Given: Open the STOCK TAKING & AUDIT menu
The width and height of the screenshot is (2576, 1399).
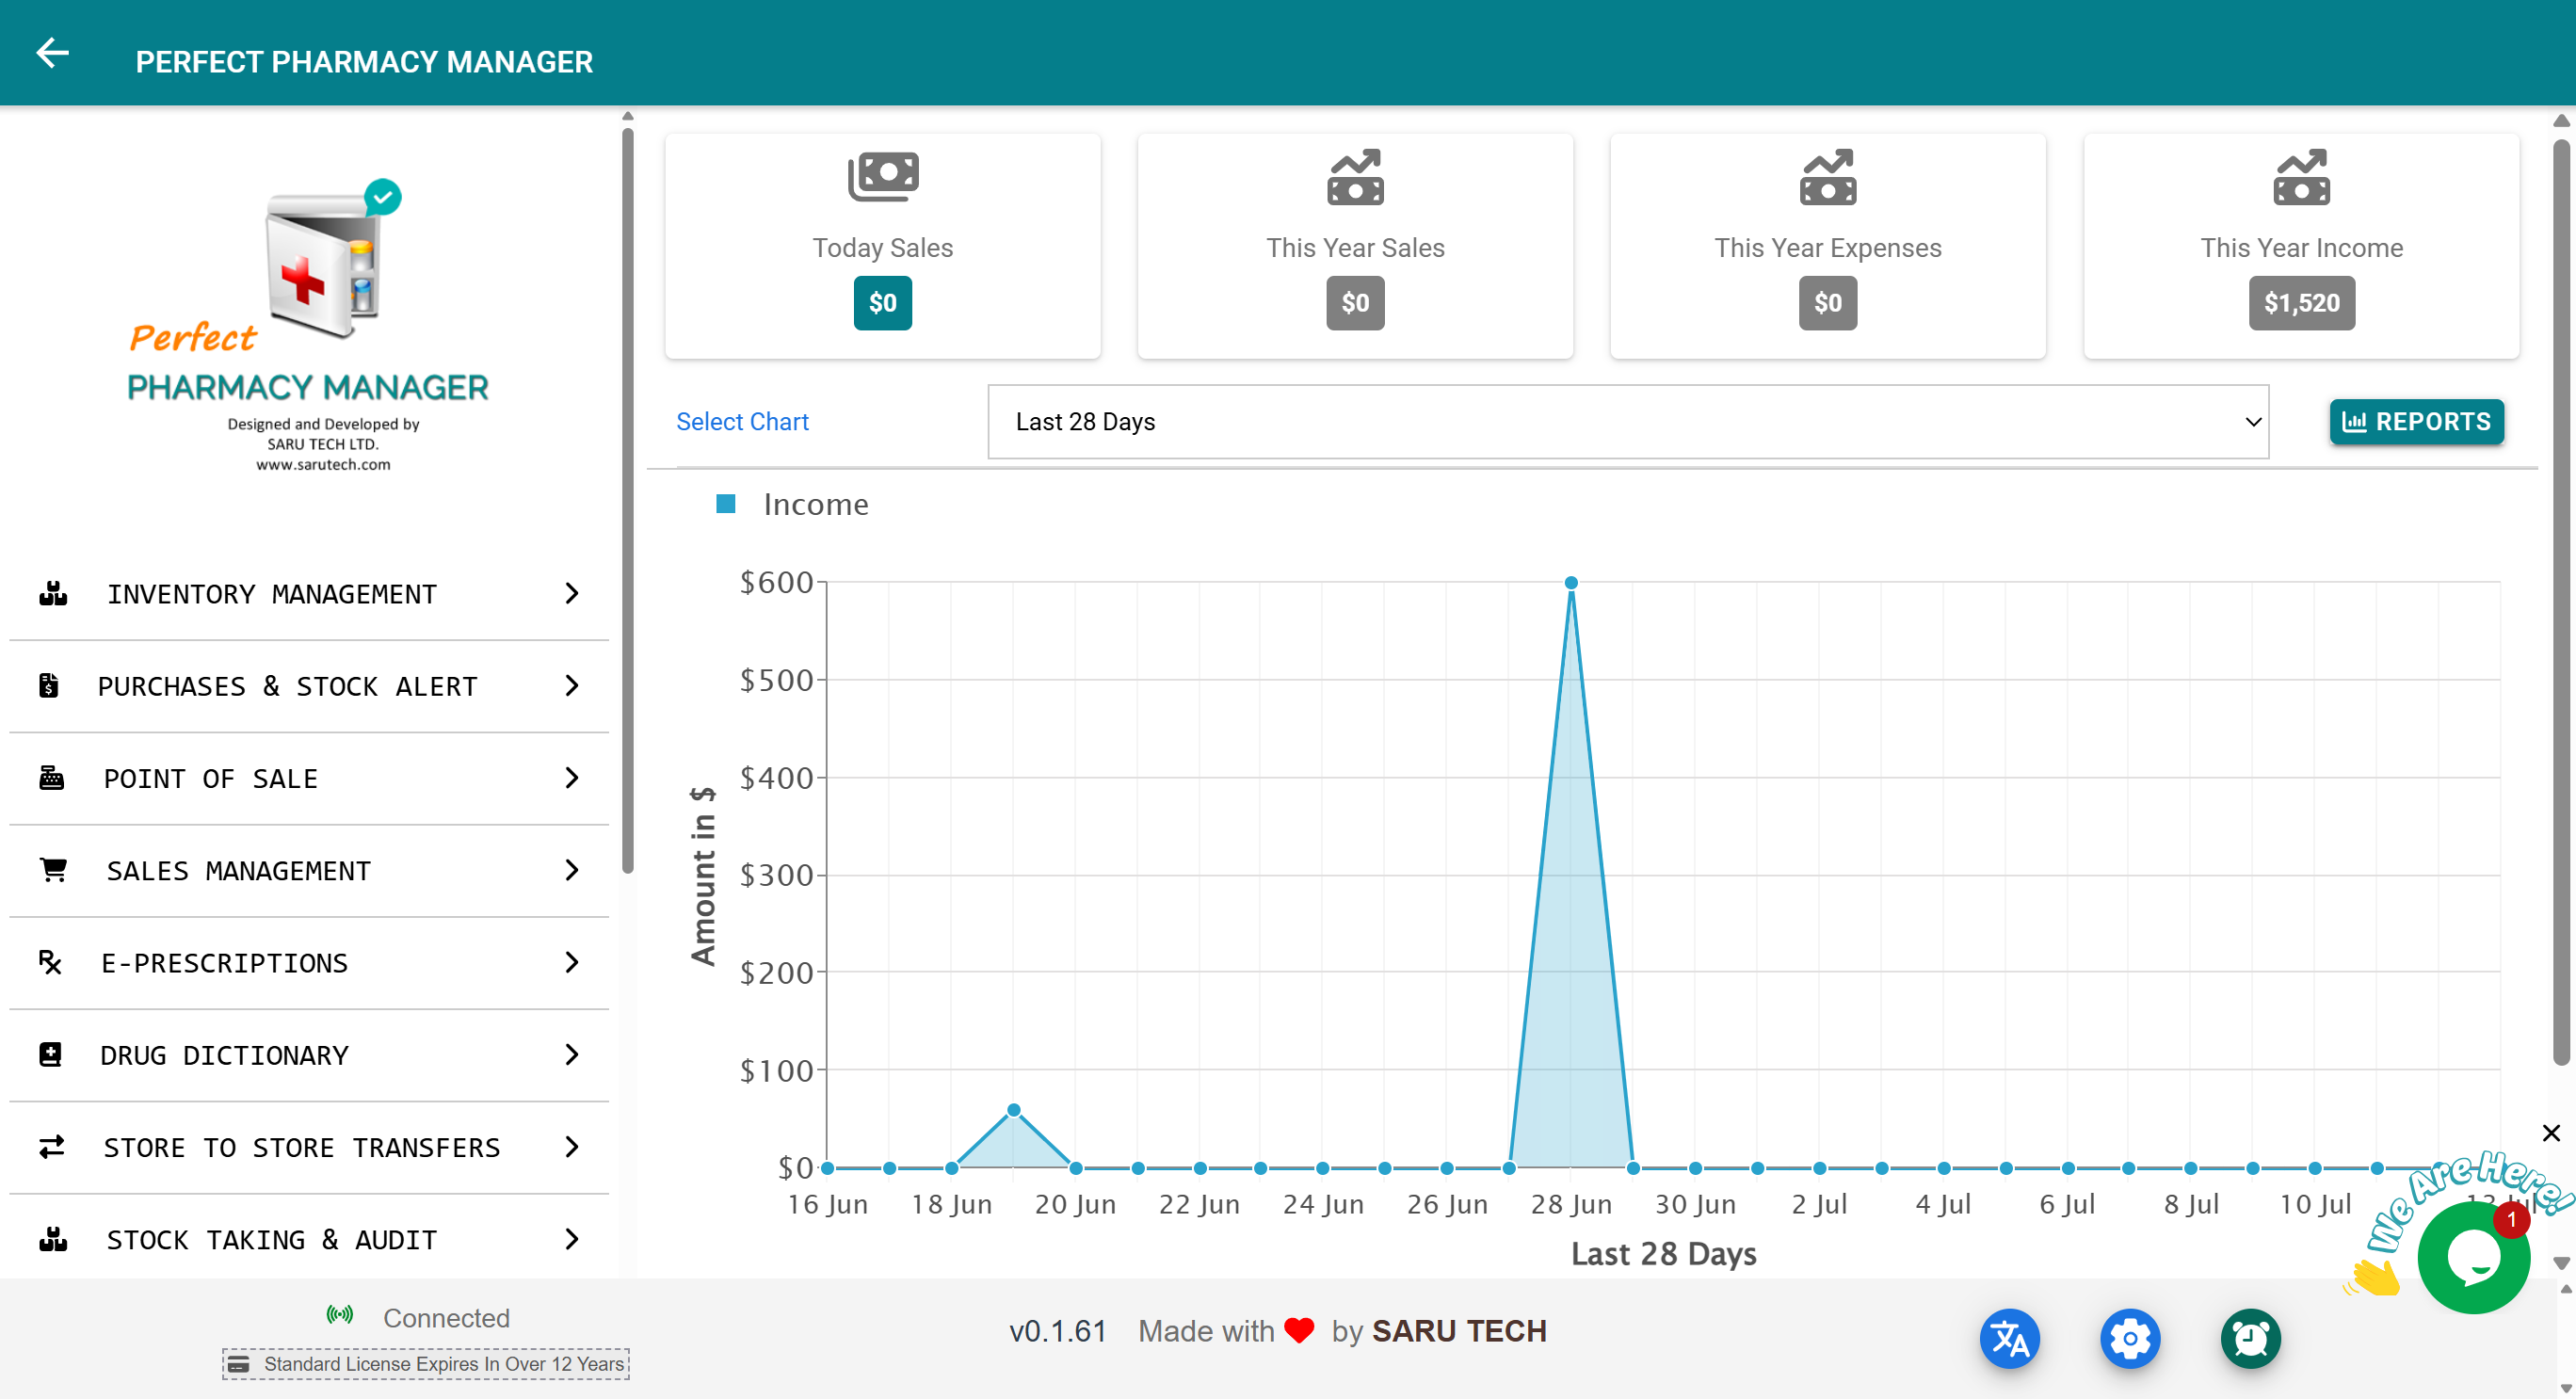Looking at the screenshot, I should pos(309,1239).
